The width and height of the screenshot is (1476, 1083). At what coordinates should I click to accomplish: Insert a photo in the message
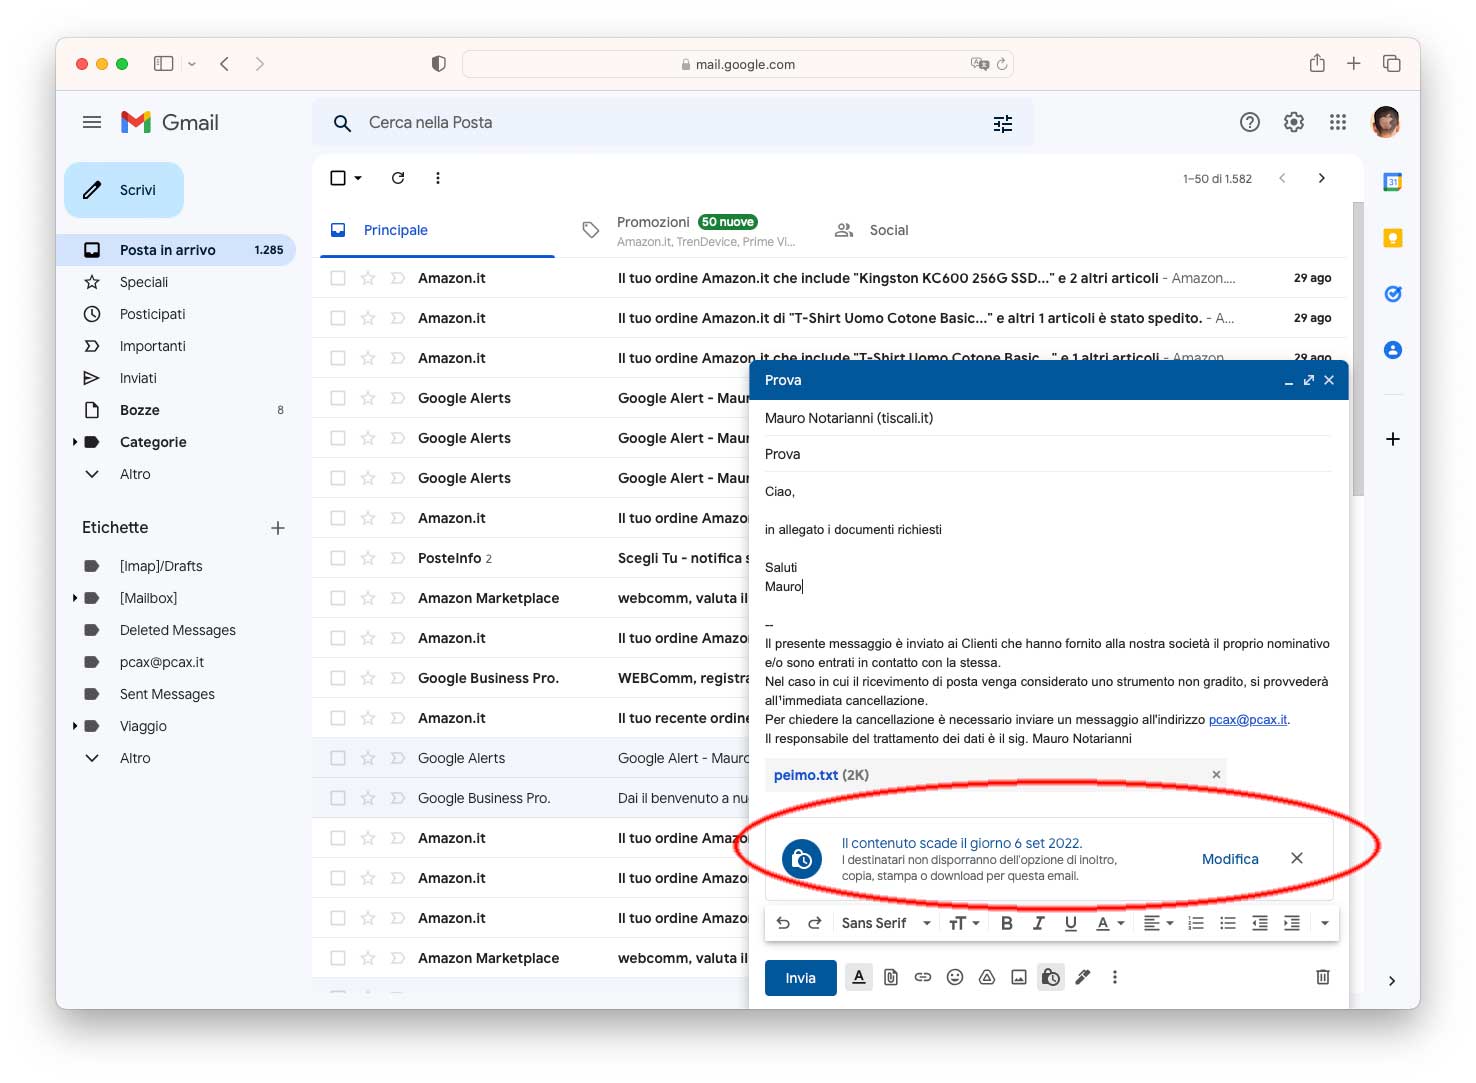(1019, 977)
